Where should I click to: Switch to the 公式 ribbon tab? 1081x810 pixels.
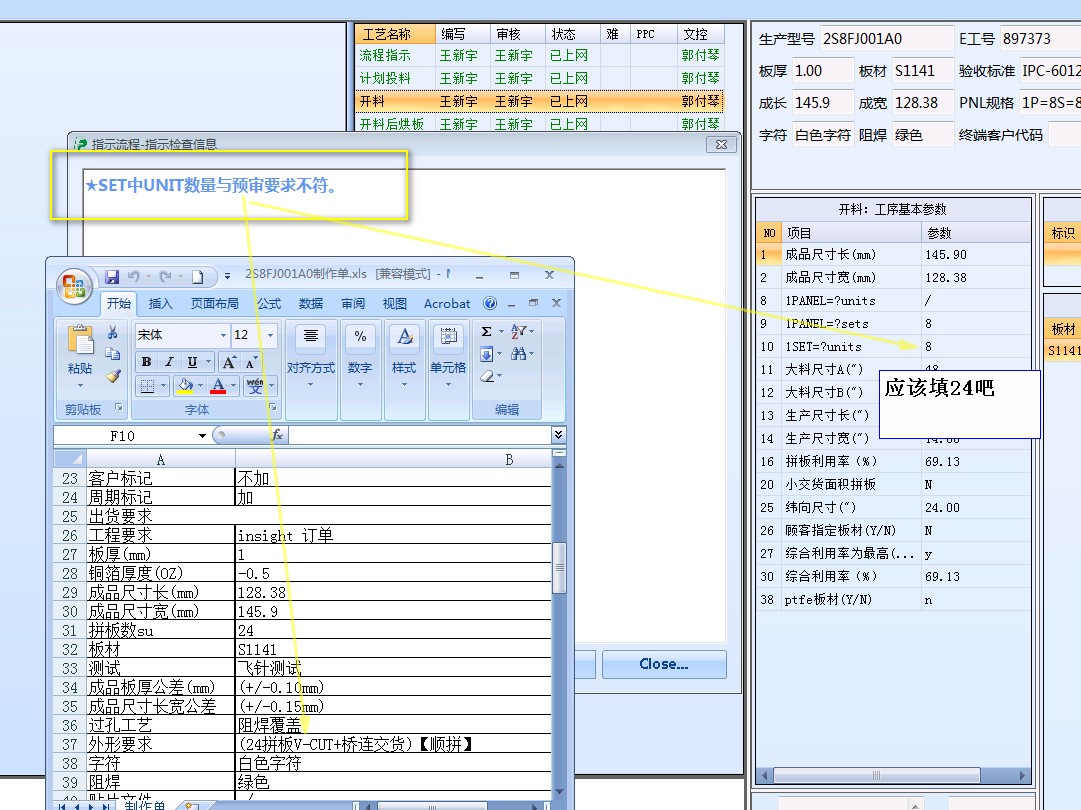pos(269,303)
